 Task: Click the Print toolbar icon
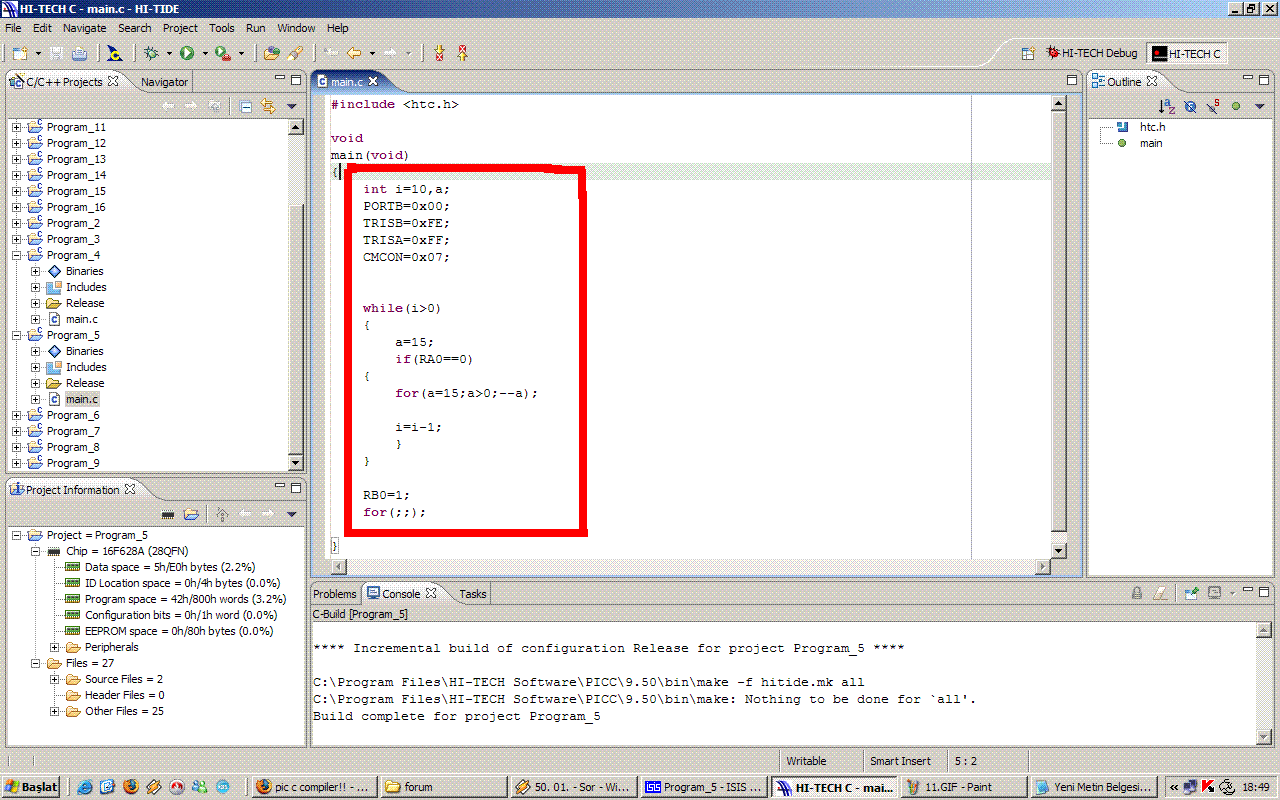point(79,53)
